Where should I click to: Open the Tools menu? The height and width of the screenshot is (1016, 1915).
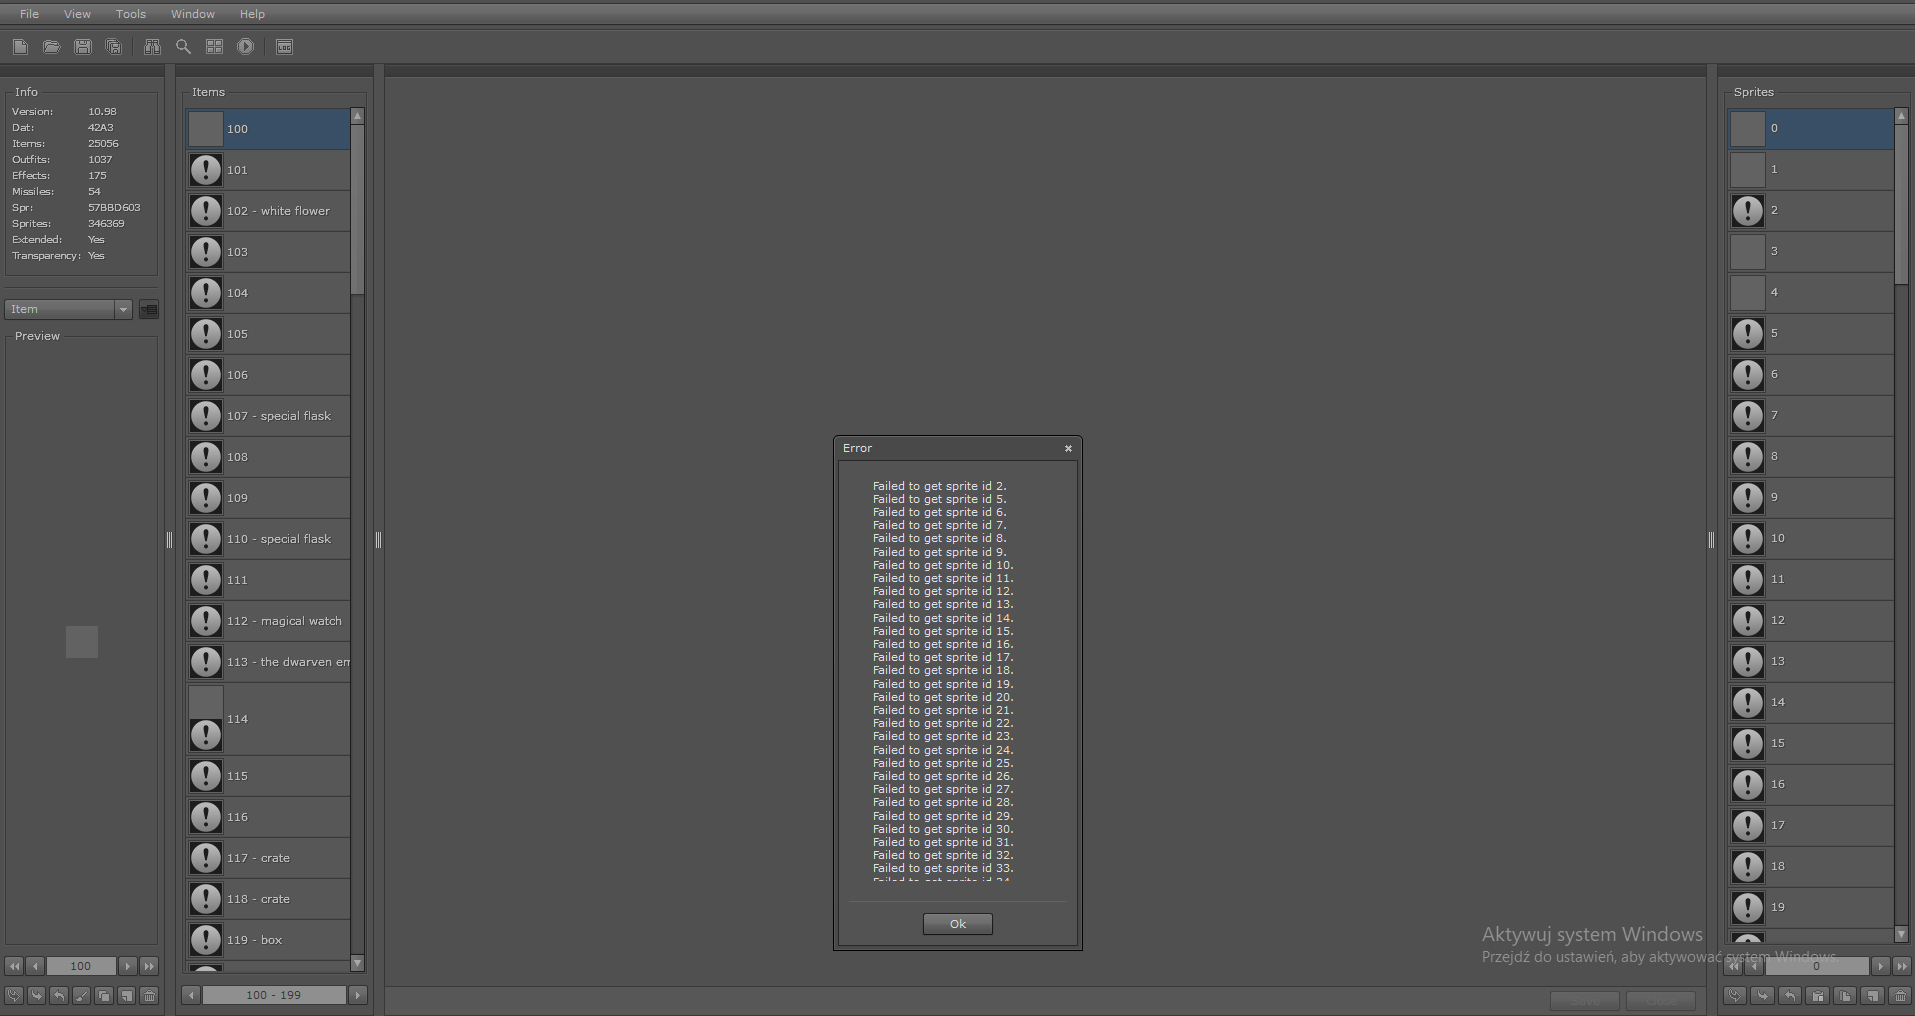pos(131,14)
